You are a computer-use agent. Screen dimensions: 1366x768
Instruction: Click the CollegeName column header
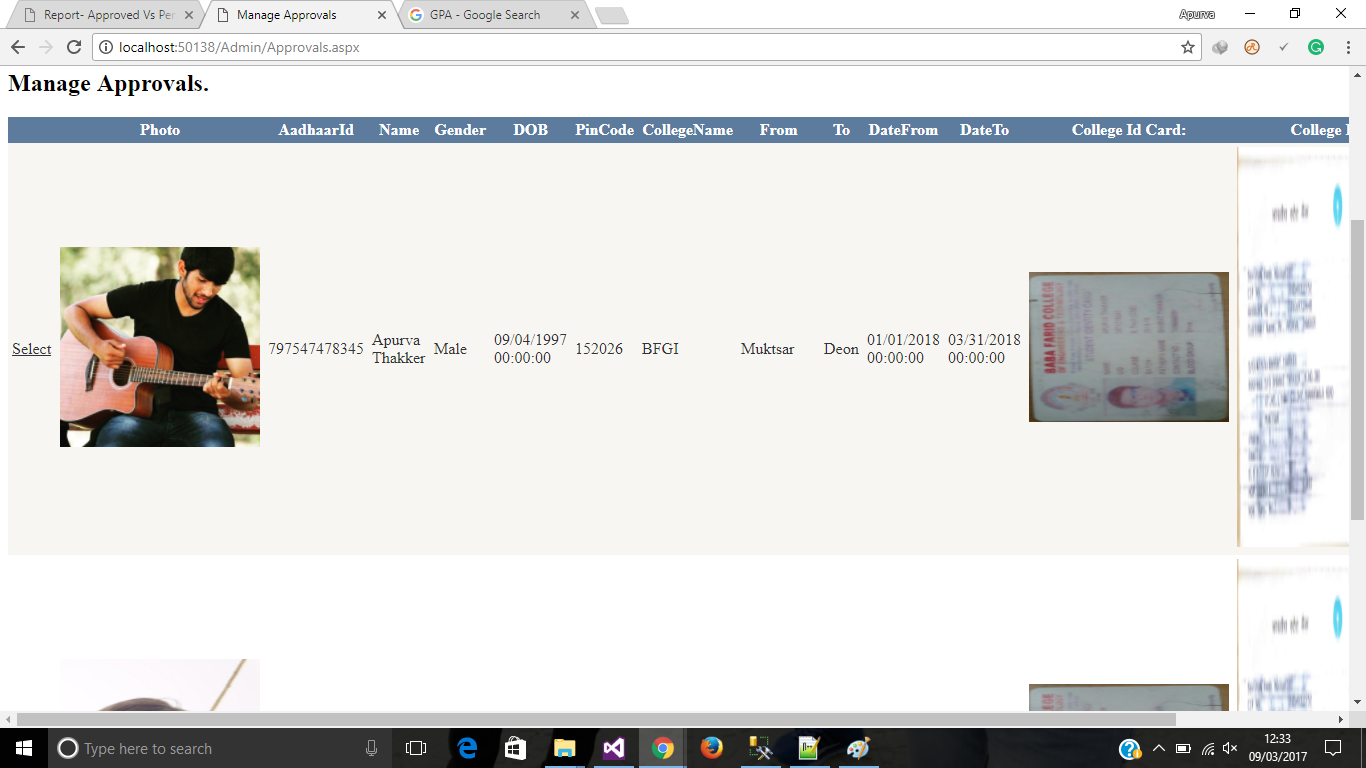tap(687, 130)
